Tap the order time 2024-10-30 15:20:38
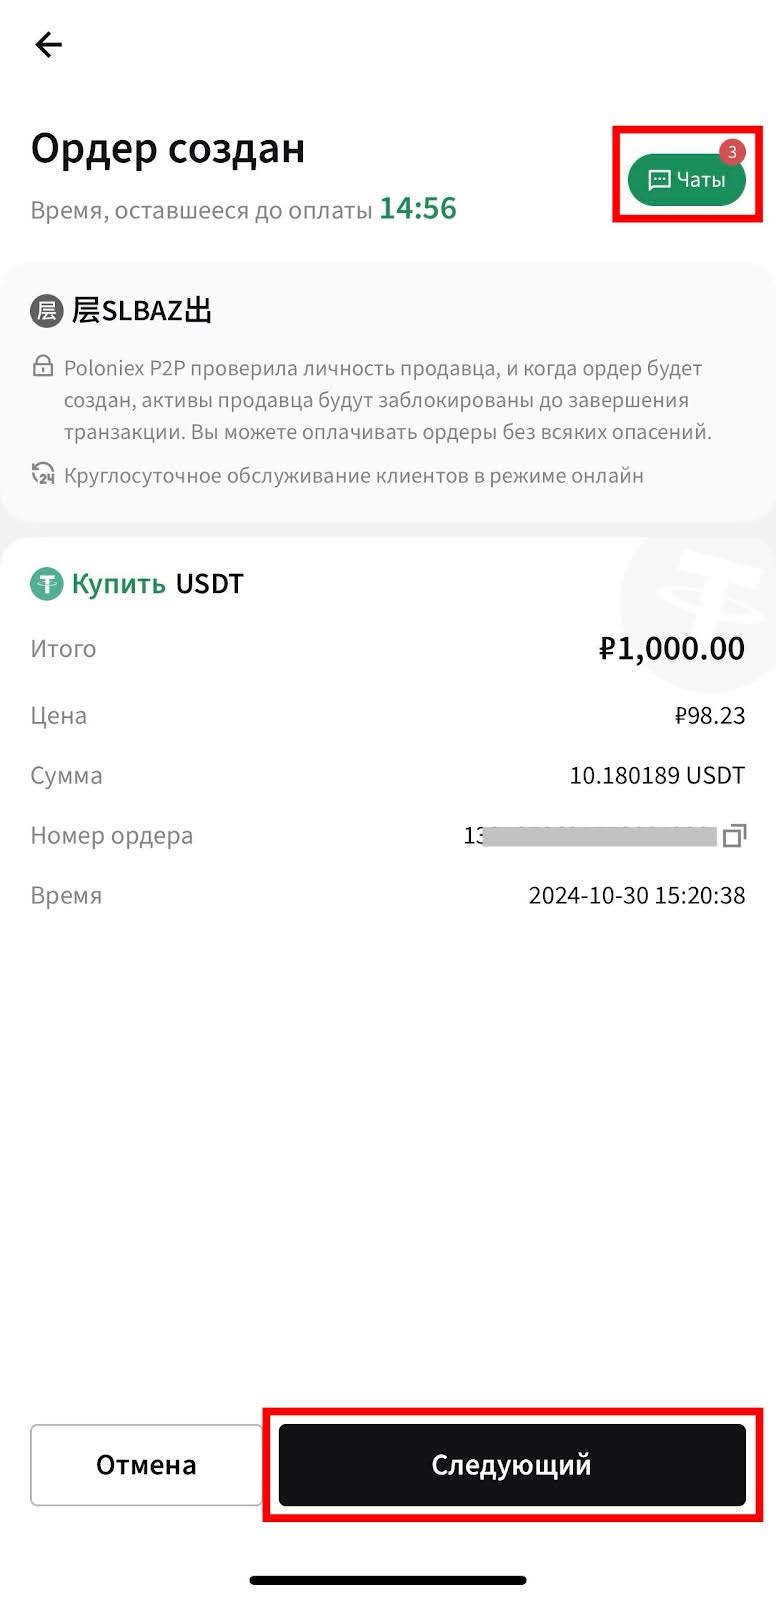The height and width of the screenshot is (1600, 776). click(x=637, y=895)
